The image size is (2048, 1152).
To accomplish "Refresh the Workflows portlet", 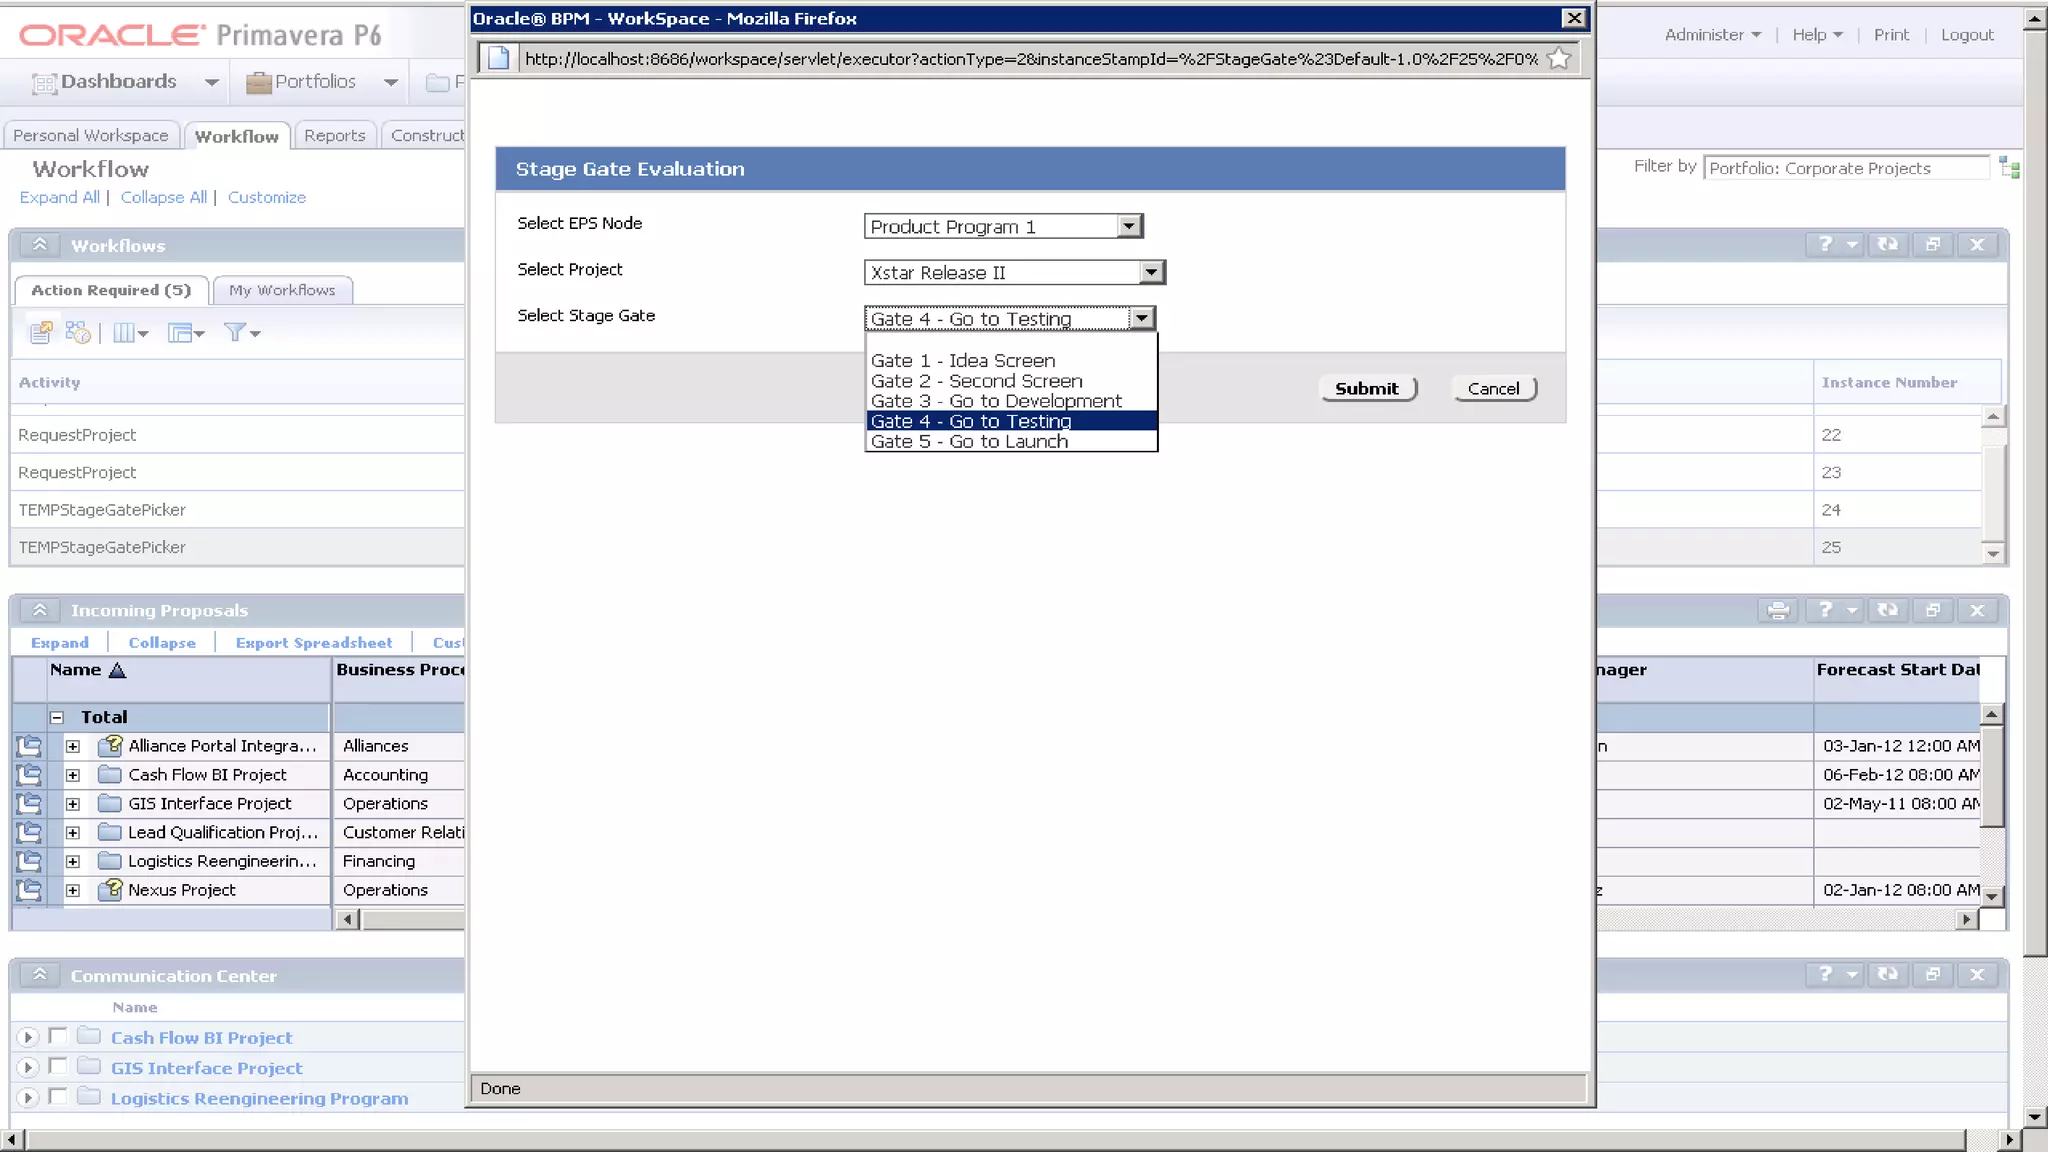I will click(1887, 245).
